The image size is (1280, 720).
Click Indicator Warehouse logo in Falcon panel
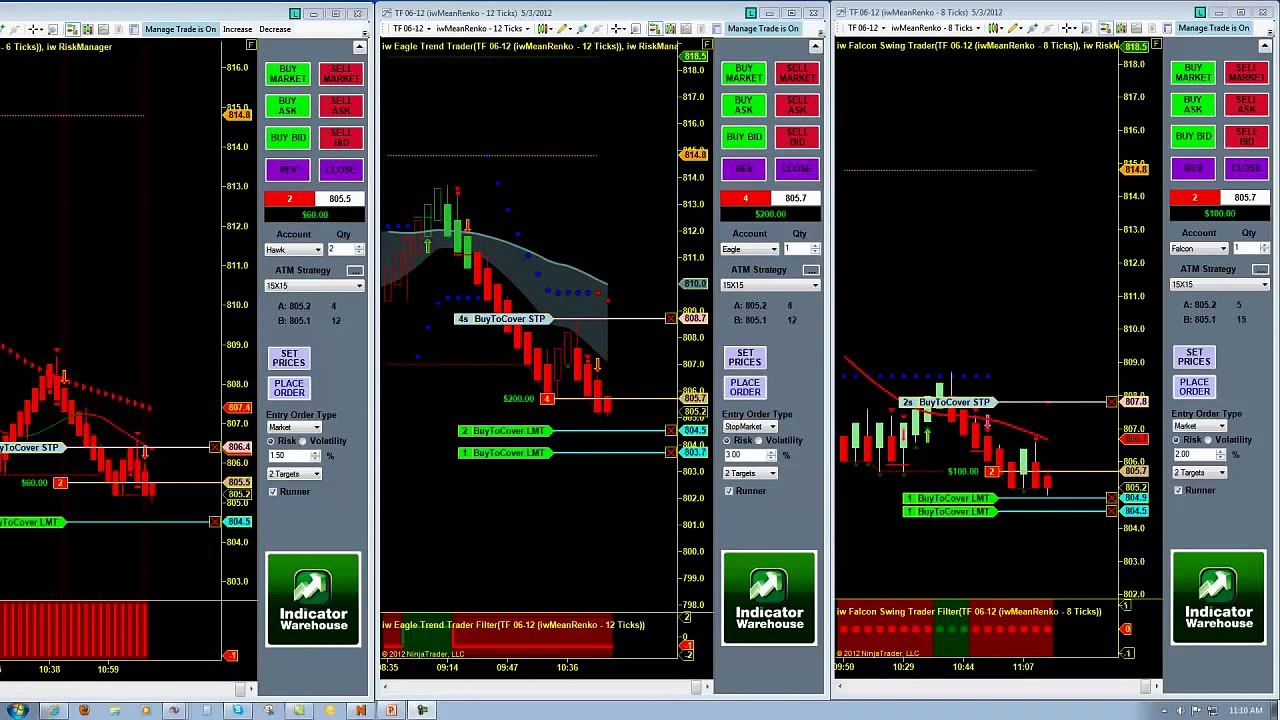[x=1218, y=598]
